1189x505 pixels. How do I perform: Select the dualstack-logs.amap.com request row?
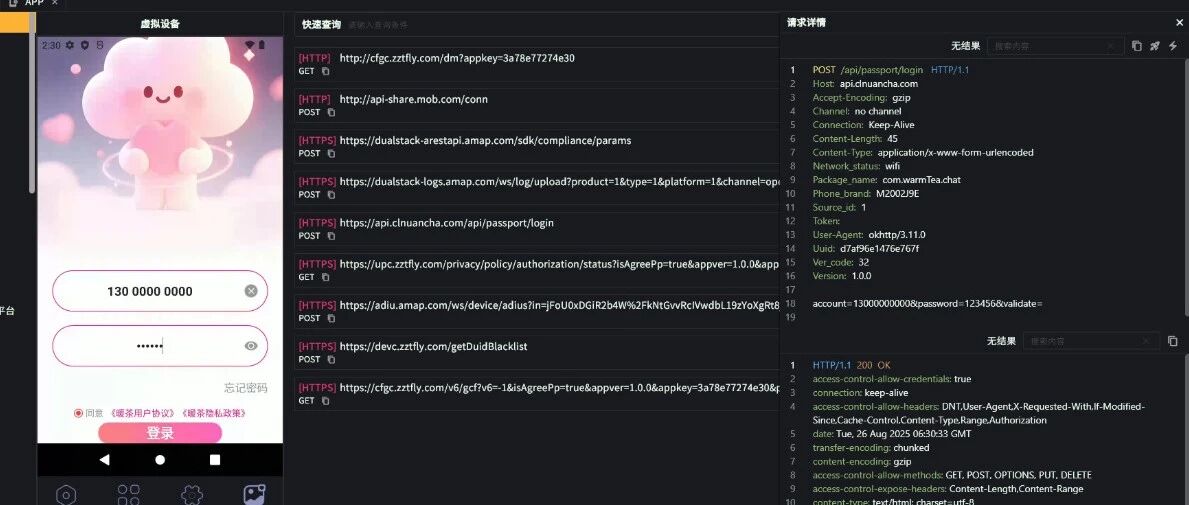(537, 187)
